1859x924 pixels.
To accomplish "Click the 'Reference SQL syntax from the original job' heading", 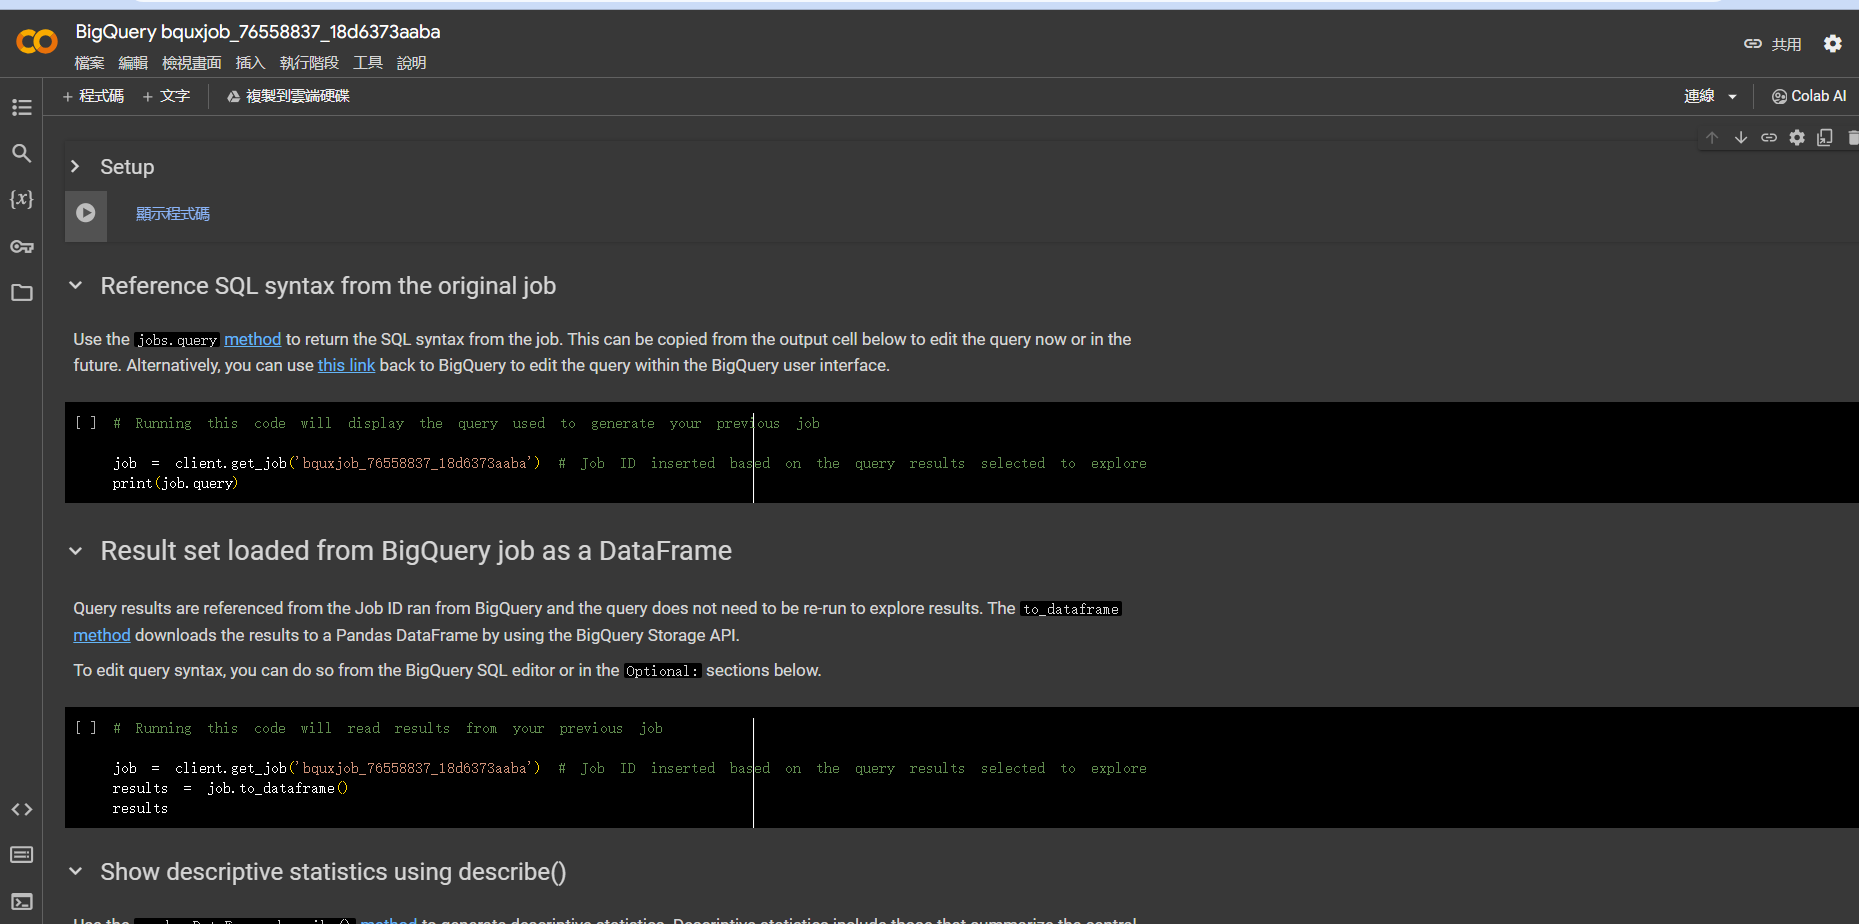I will click(328, 286).
